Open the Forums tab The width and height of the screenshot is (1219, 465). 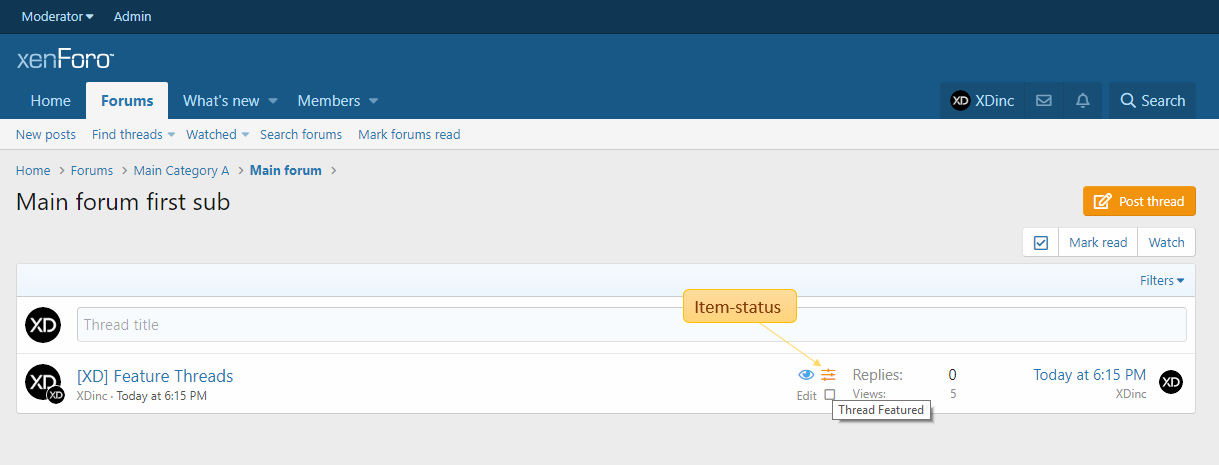click(x=127, y=101)
